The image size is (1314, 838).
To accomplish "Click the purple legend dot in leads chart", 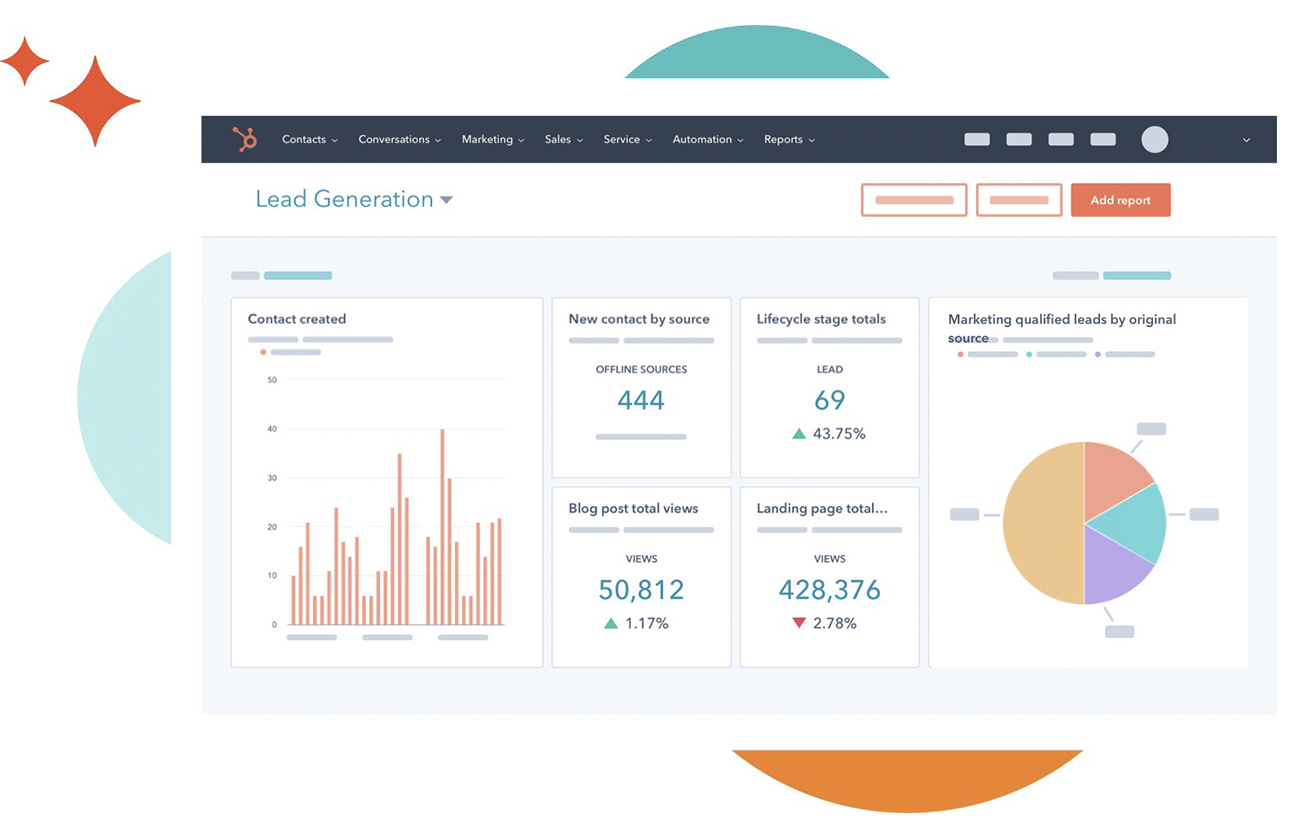I will point(1098,354).
